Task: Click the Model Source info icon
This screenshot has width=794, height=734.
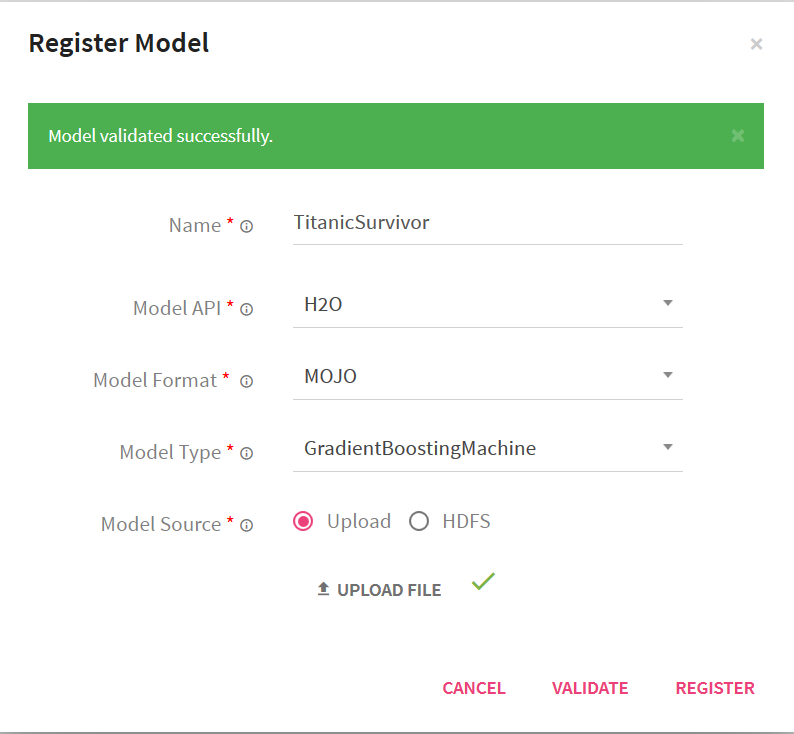Action: (x=246, y=525)
